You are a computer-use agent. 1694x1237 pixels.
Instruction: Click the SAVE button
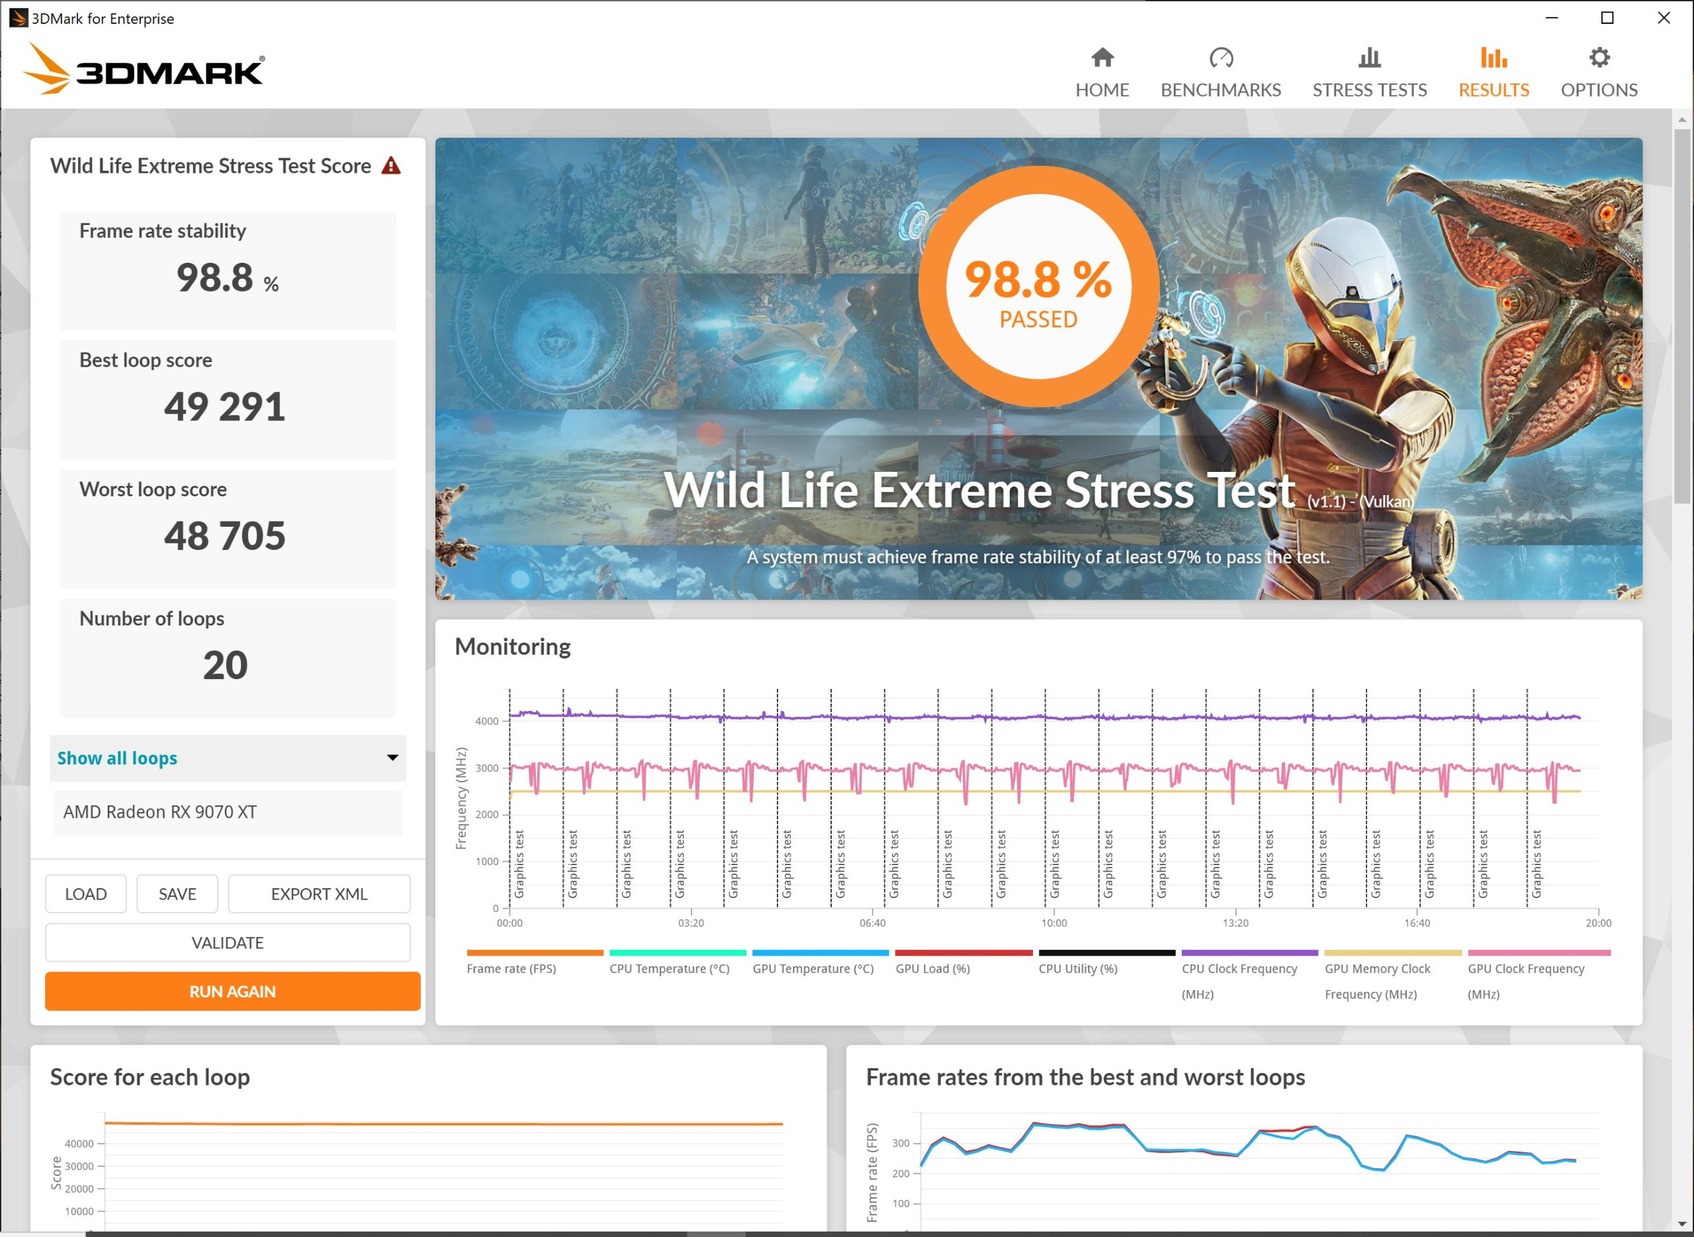tap(177, 894)
